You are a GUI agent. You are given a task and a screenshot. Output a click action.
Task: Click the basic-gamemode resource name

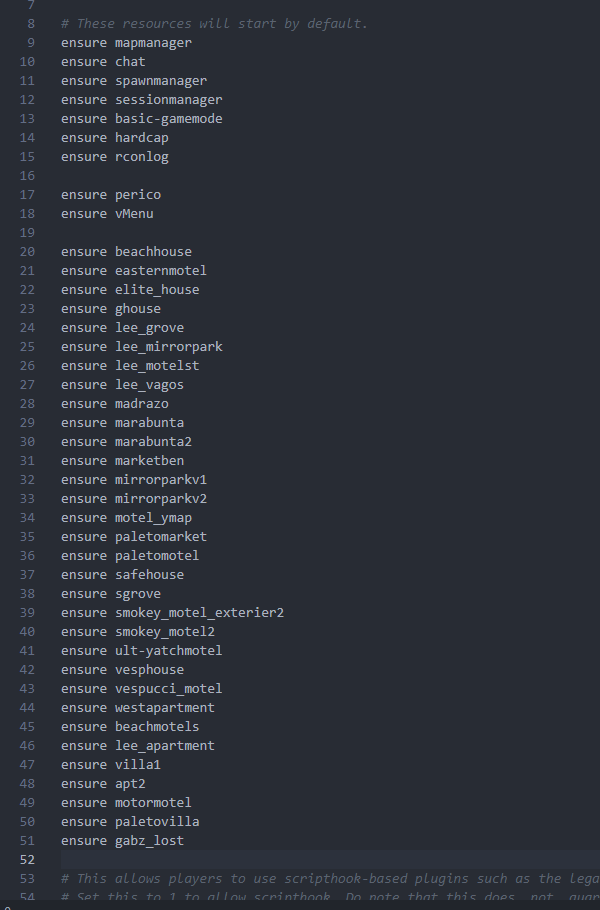[x=168, y=119]
